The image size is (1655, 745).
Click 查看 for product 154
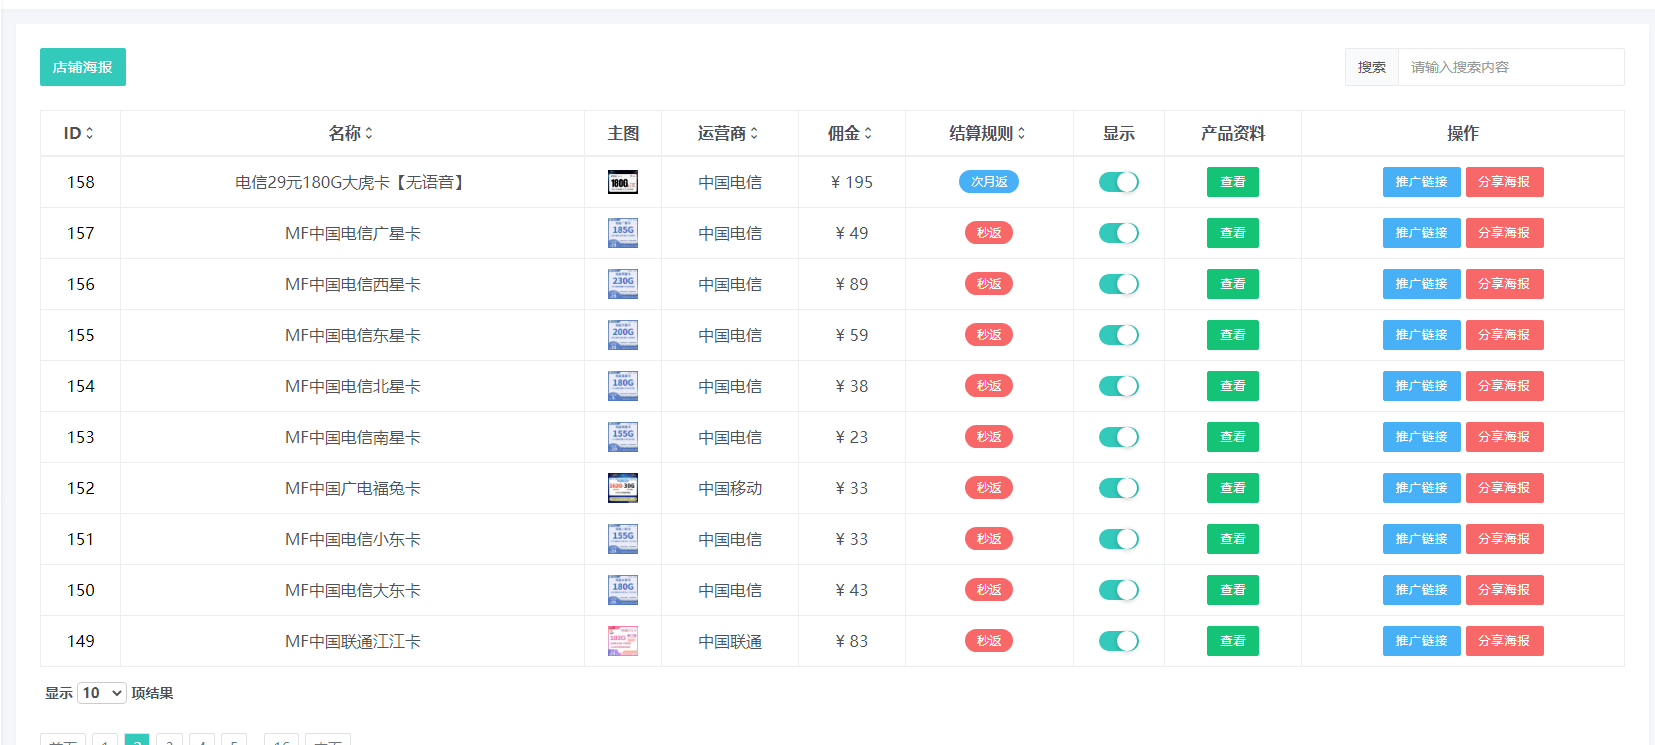tap(1233, 386)
